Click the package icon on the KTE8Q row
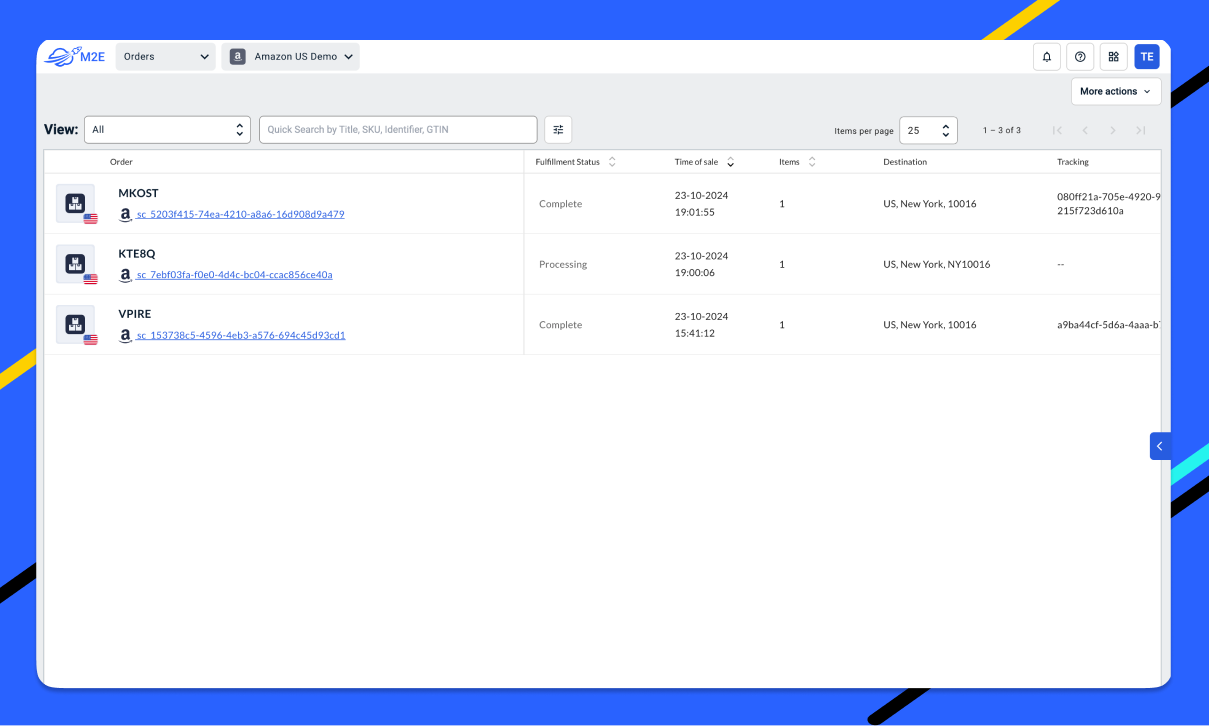1209x726 pixels. [x=74, y=262]
